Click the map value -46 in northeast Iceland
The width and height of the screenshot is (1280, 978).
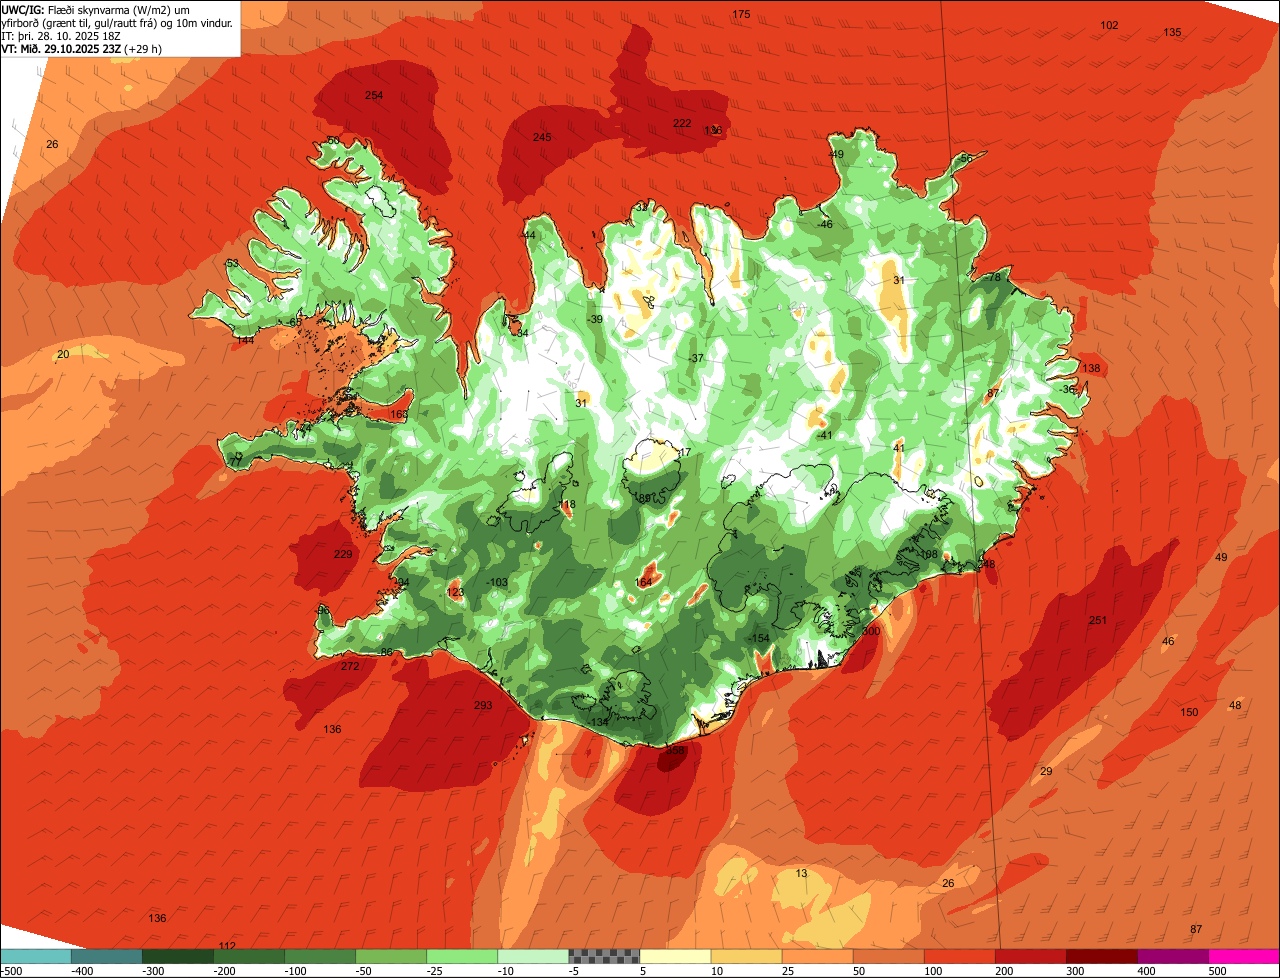point(824,224)
